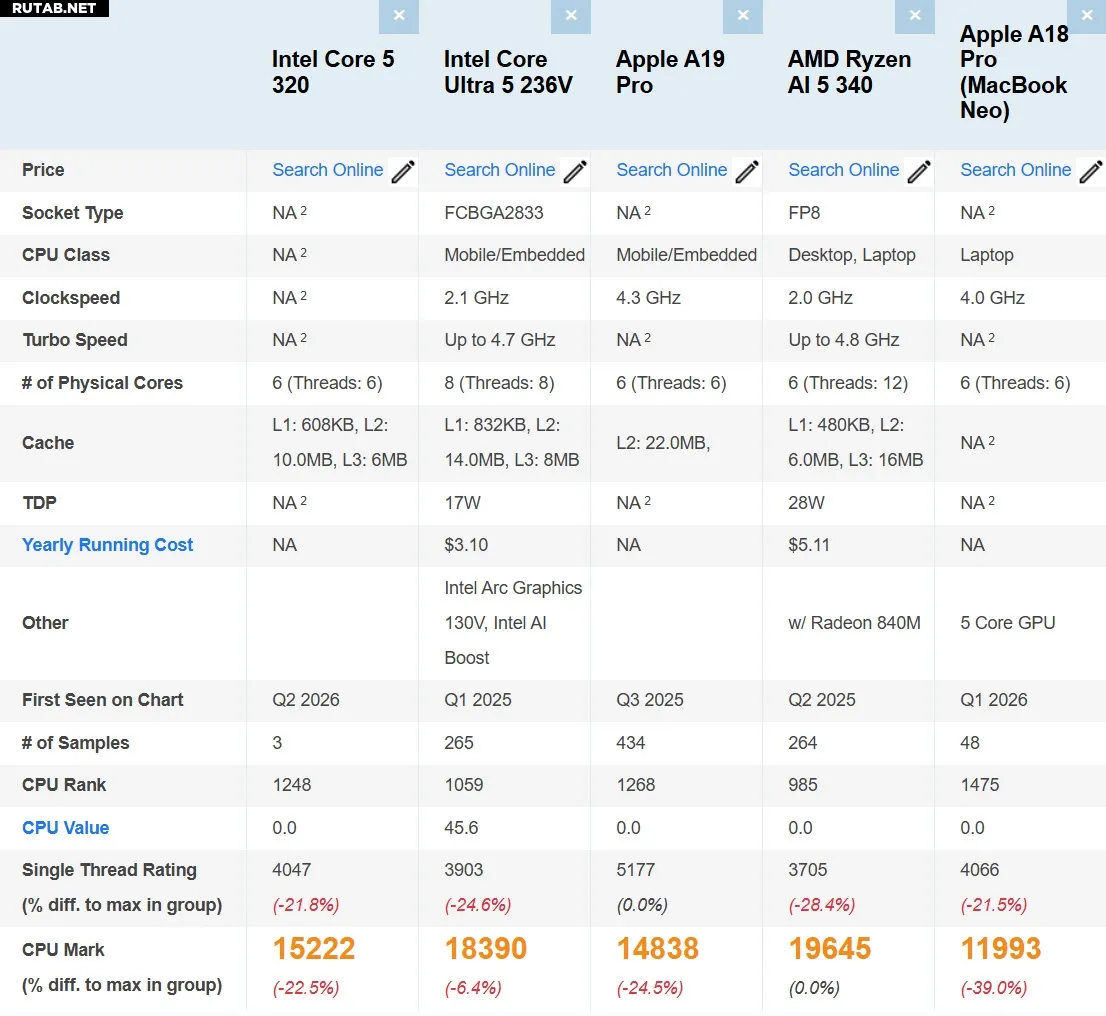The image size is (1106, 1016).
Task: Remove Intel Core Ultra 5 236V column
Action: coord(571,16)
